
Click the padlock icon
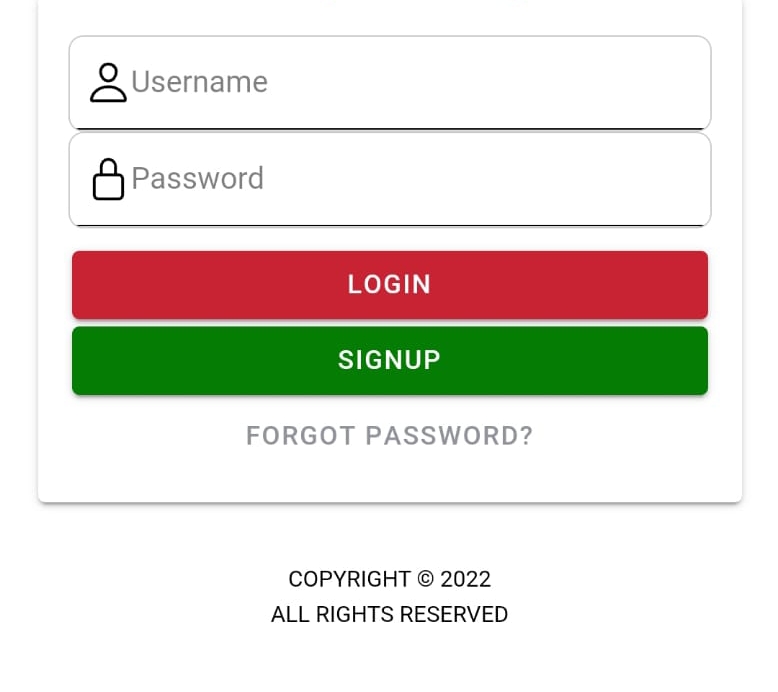(108, 179)
